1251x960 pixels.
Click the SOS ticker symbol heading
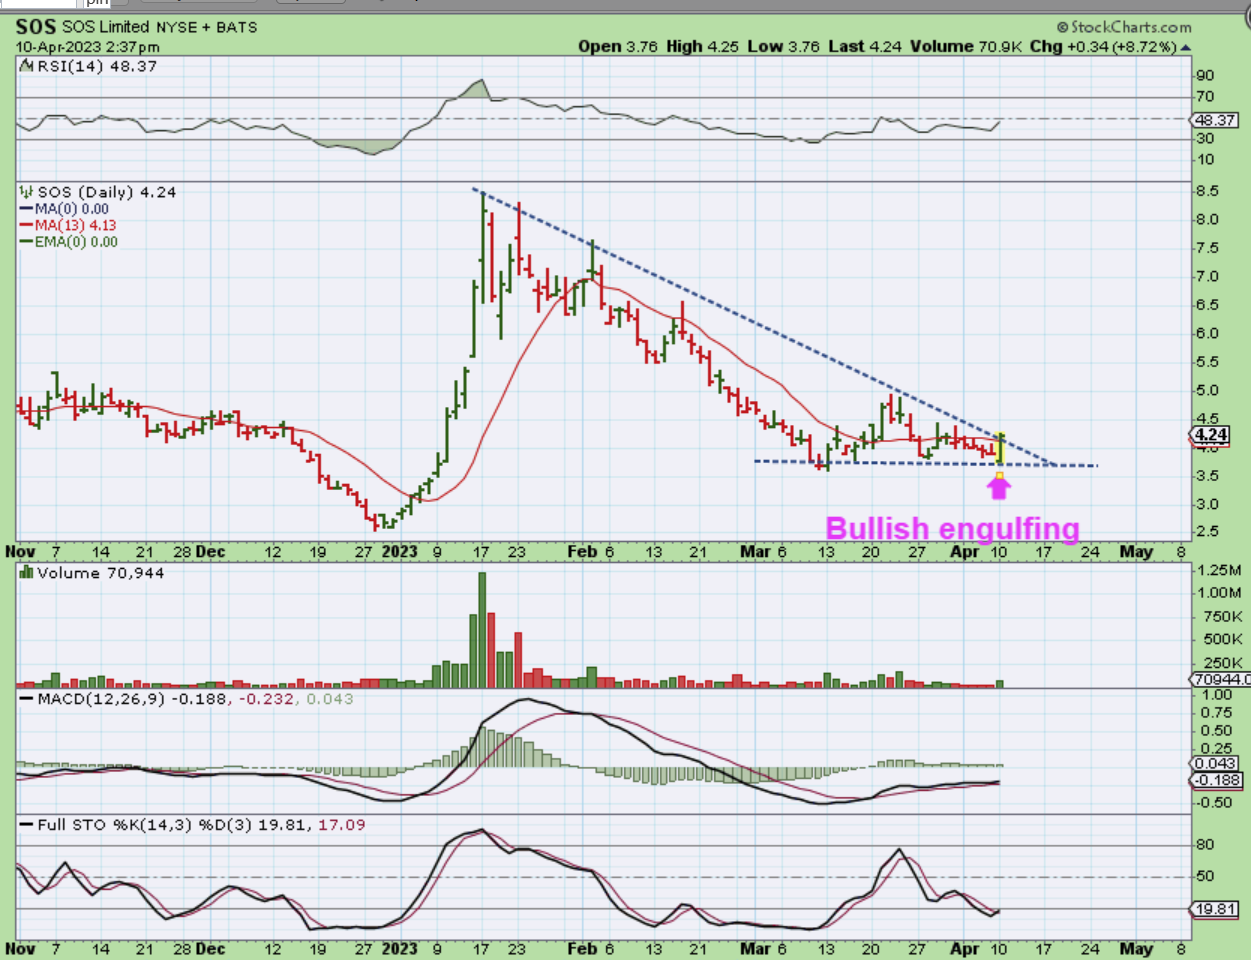[36, 27]
